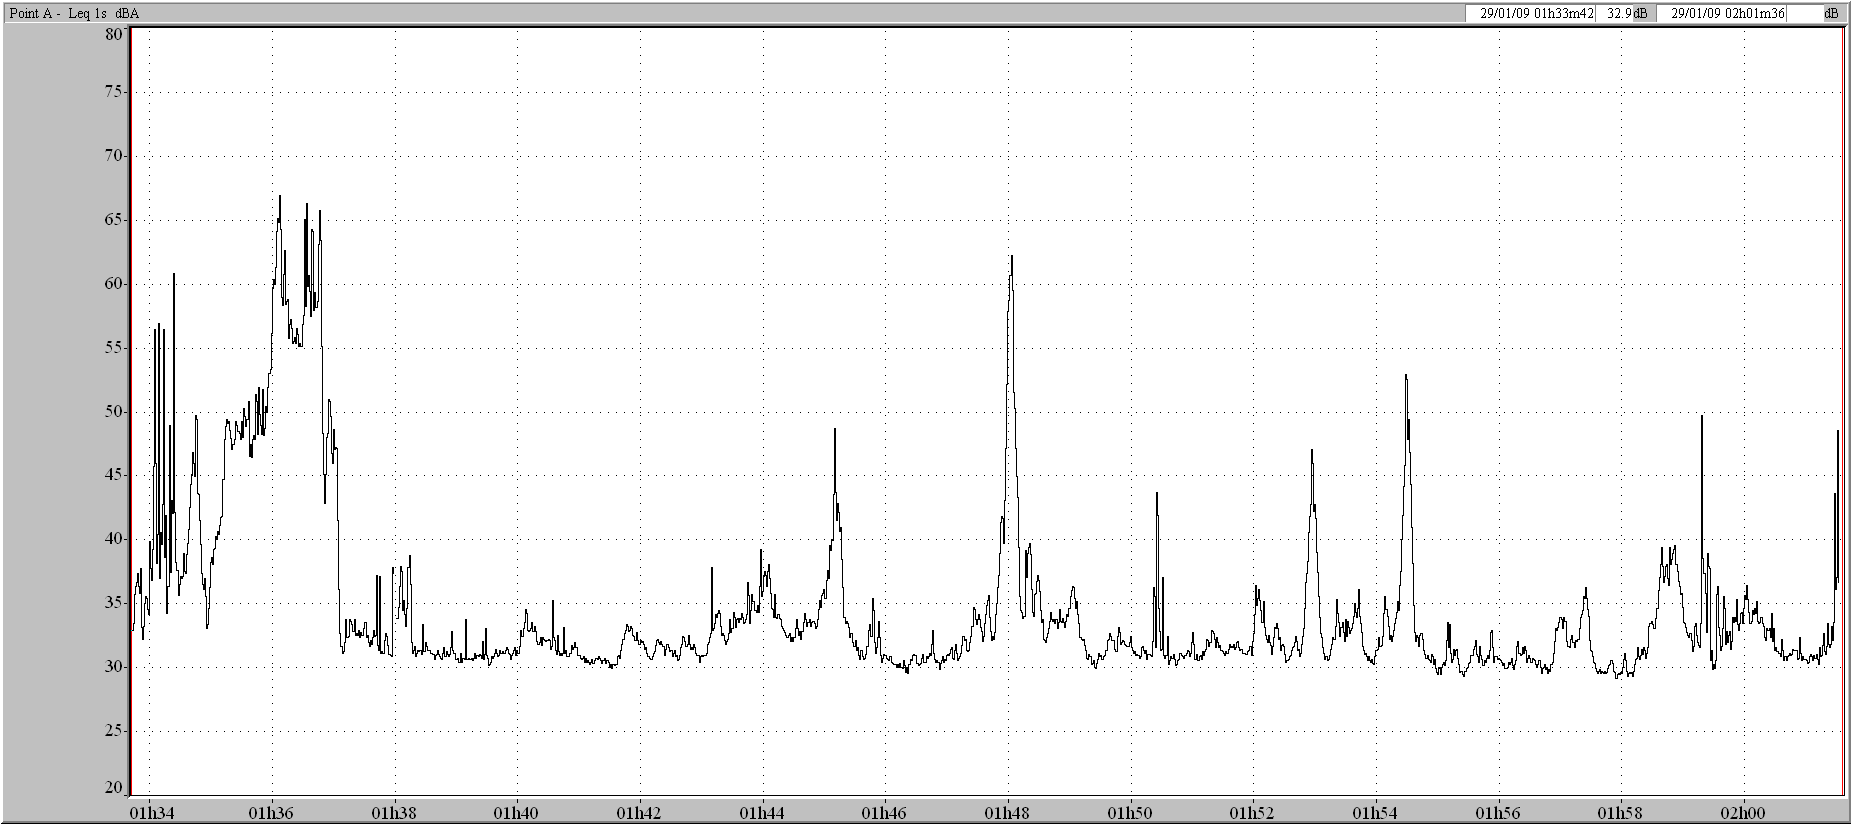Click the 70 dB level axis label
The height and width of the screenshot is (824, 1851).
click(113, 156)
